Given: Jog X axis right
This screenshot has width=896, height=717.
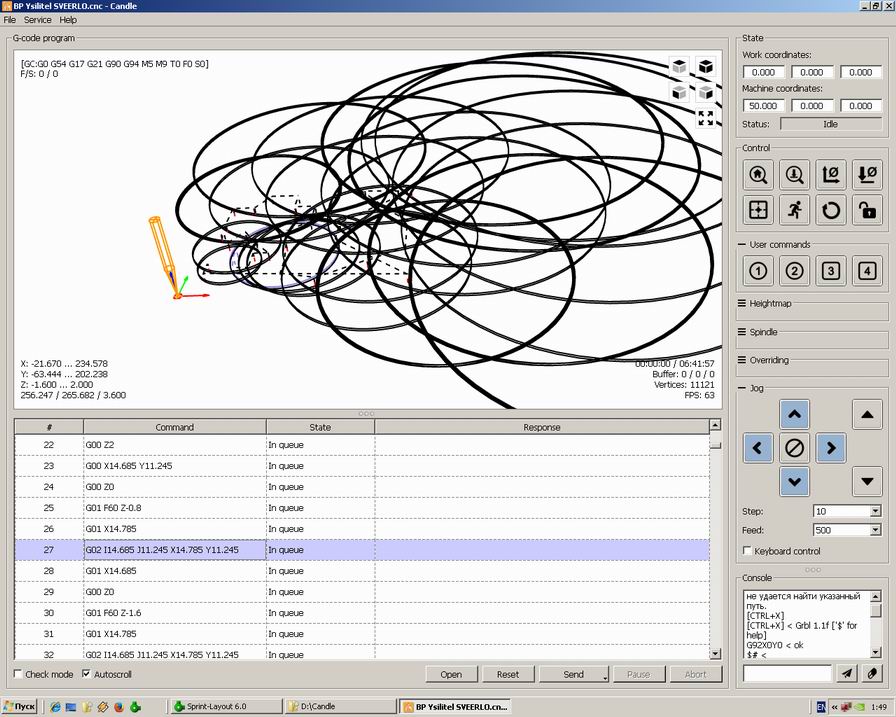Looking at the screenshot, I should point(831,448).
